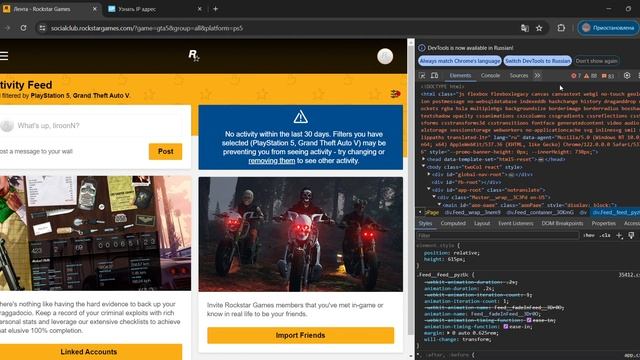The image size is (640, 360).
Task: Open the bikers image card thumbnail
Action: 300,234
